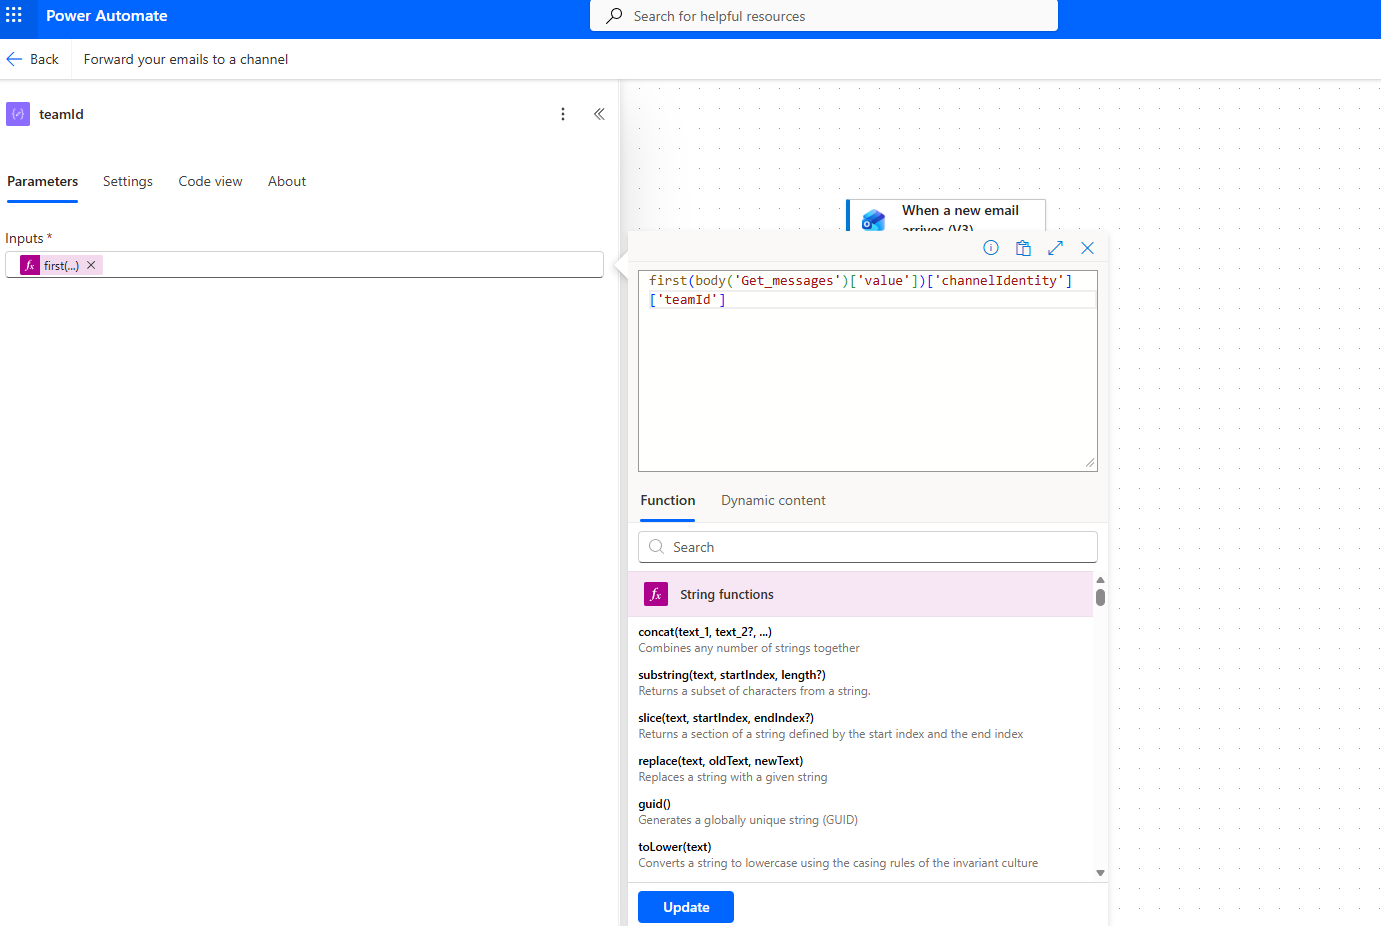Expand the expression editor to full size
This screenshot has height=926, width=1381.
[x=1055, y=248]
